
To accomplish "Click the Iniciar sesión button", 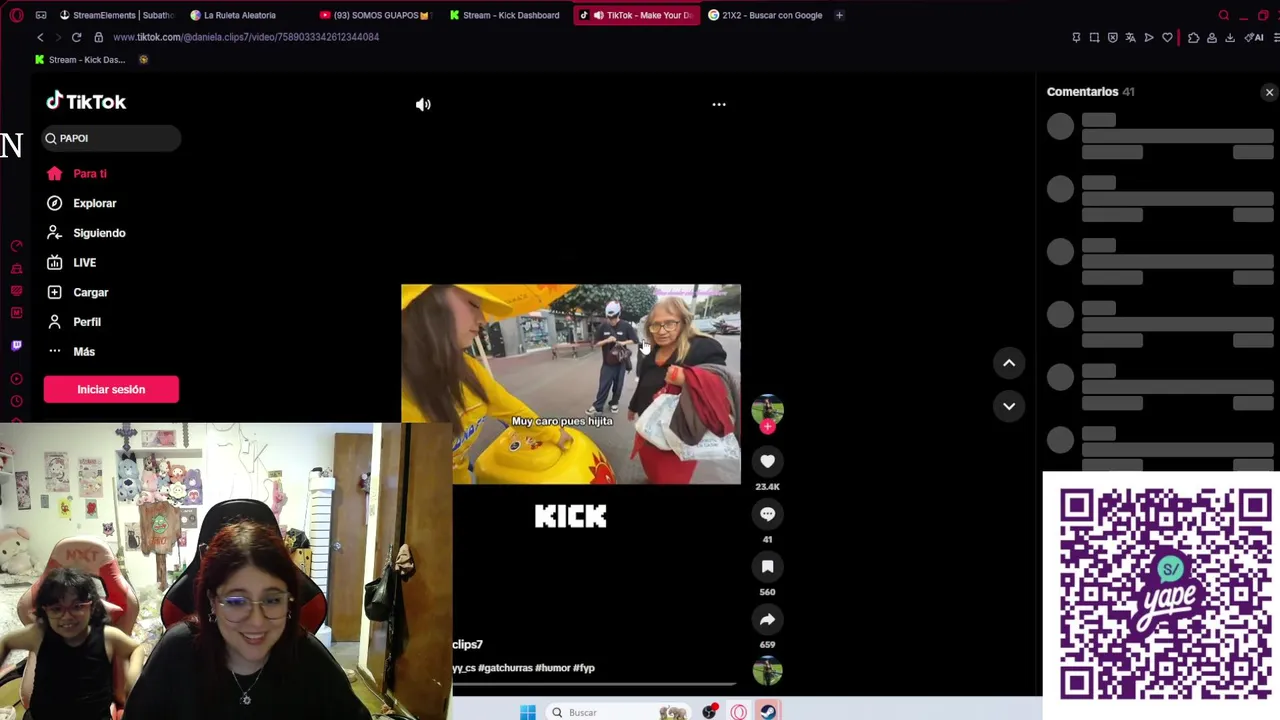I will 111,389.
